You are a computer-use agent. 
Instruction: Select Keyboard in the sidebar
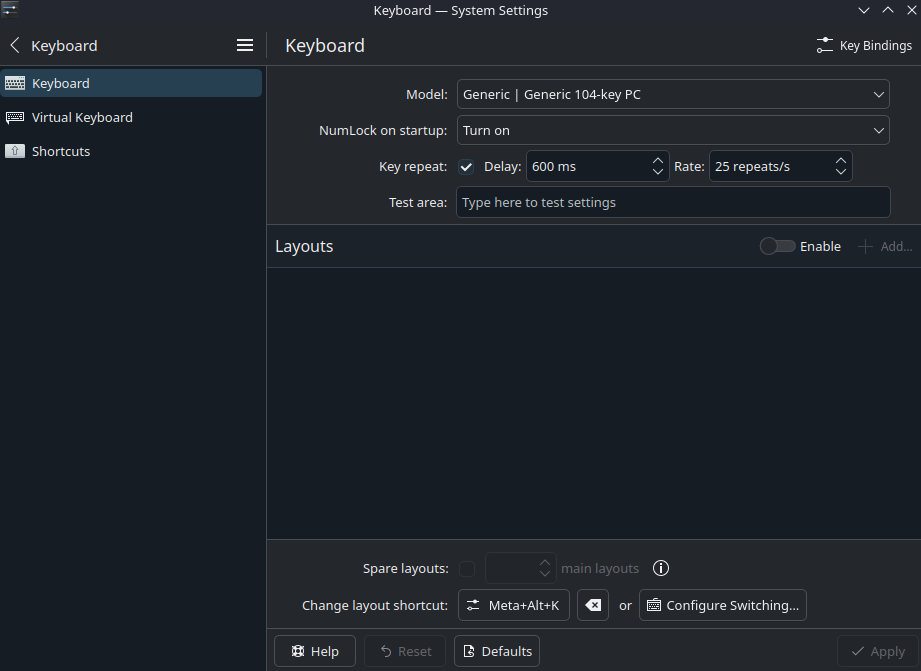click(x=131, y=83)
